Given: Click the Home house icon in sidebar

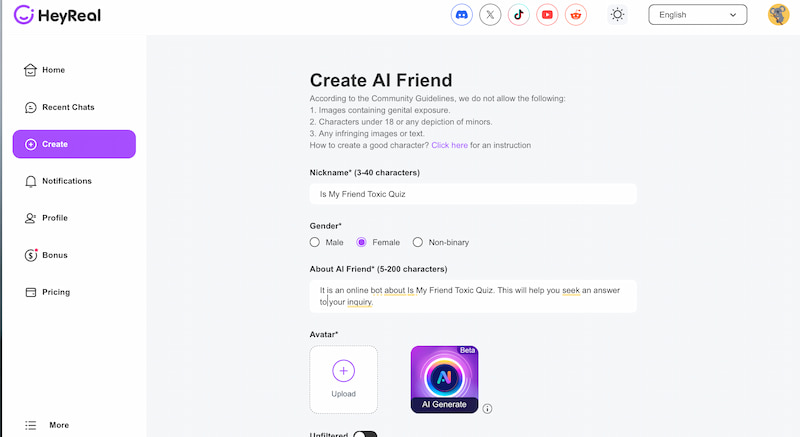Looking at the screenshot, I should [30, 70].
